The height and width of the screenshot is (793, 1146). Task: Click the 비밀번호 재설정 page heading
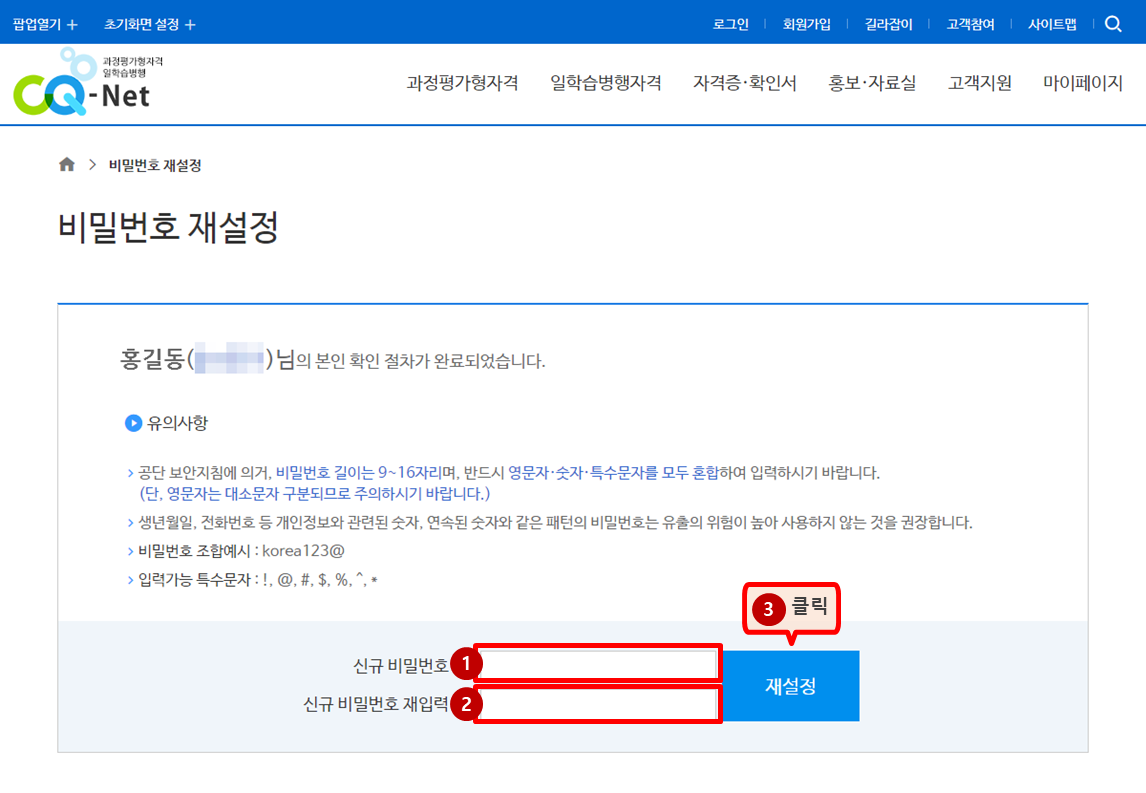tap(168, 227)
